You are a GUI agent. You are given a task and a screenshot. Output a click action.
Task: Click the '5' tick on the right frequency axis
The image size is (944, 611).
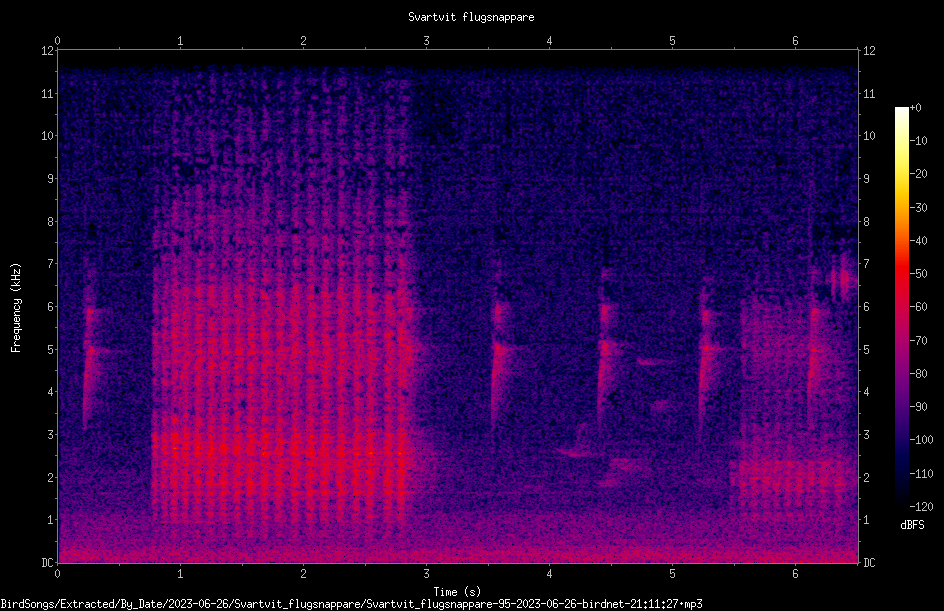pyautogui.click(x=866, y=350)
